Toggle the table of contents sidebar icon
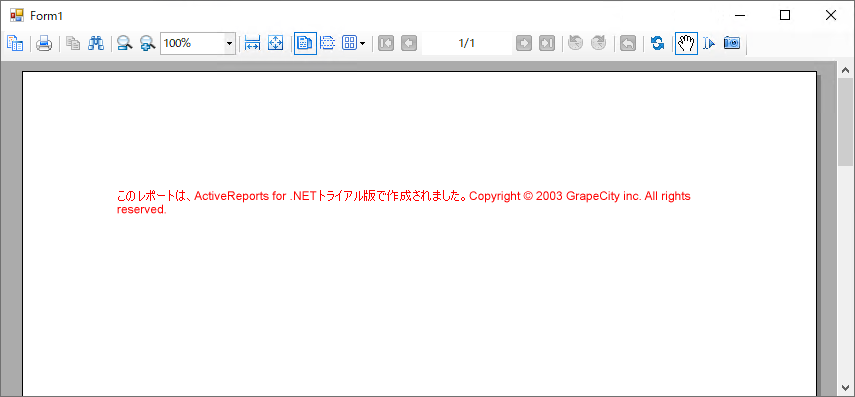This screenshot has width=855, height=397. tap(15, 43)
